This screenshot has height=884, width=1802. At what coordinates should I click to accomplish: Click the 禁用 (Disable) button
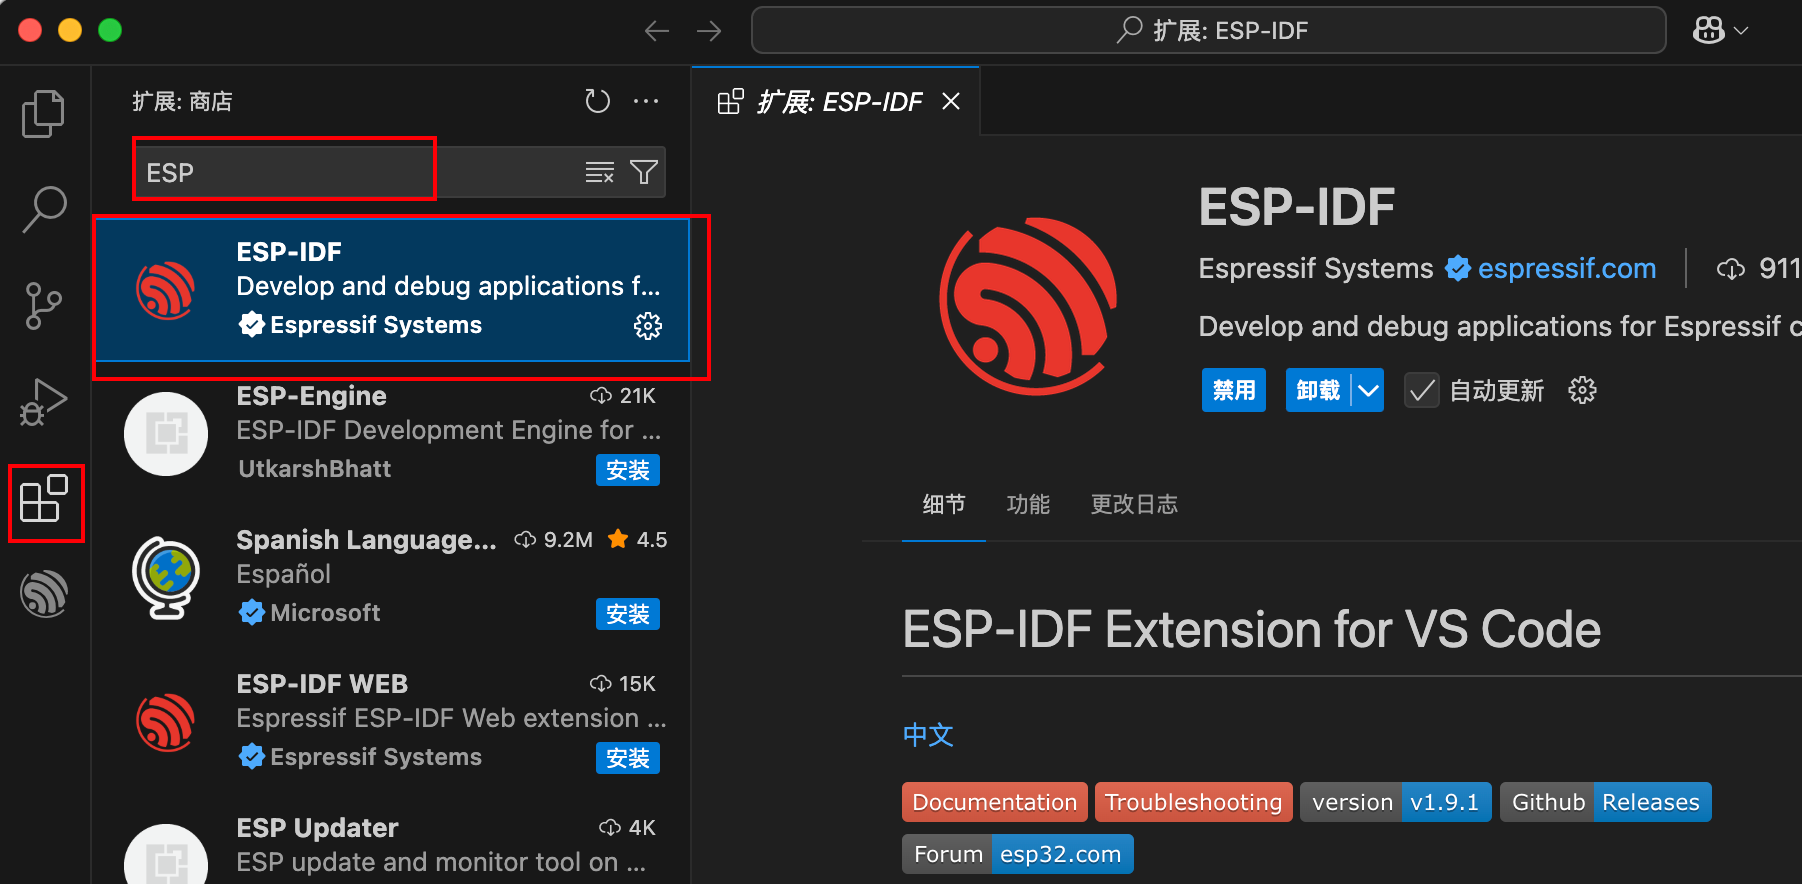1233,390
